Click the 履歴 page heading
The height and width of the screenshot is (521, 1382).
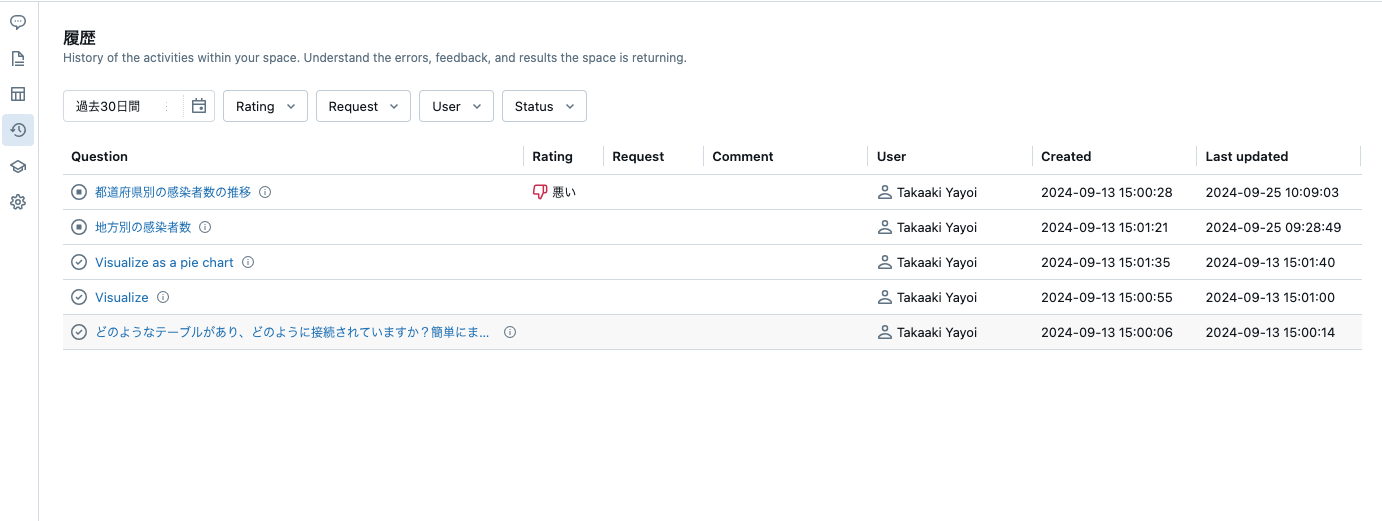[79, 38]
